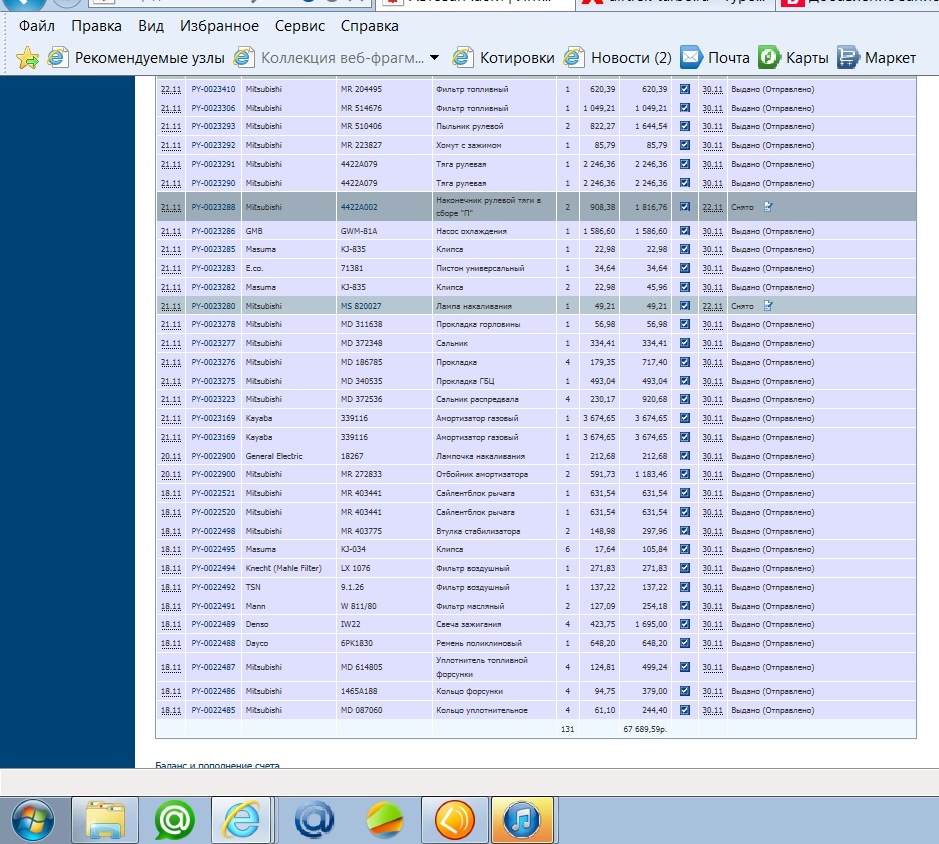Click part number link MS 820027
Viewport: 939px width, 844px height.
pyautogui.click(x=361, y=306)
